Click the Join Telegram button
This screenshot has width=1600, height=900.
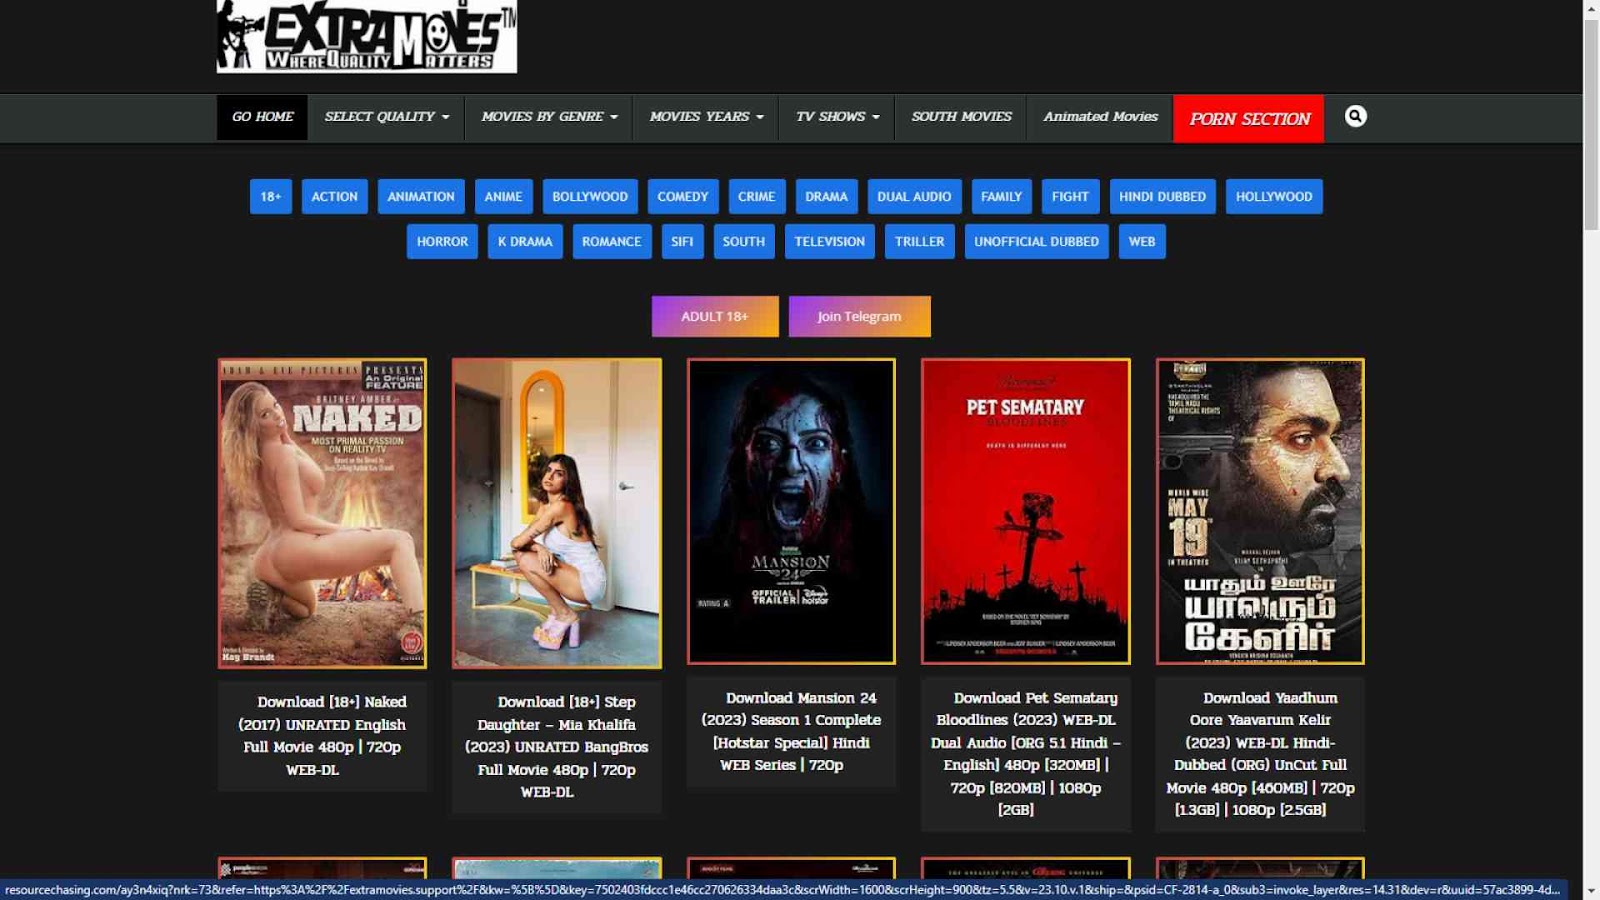point(859,316)
